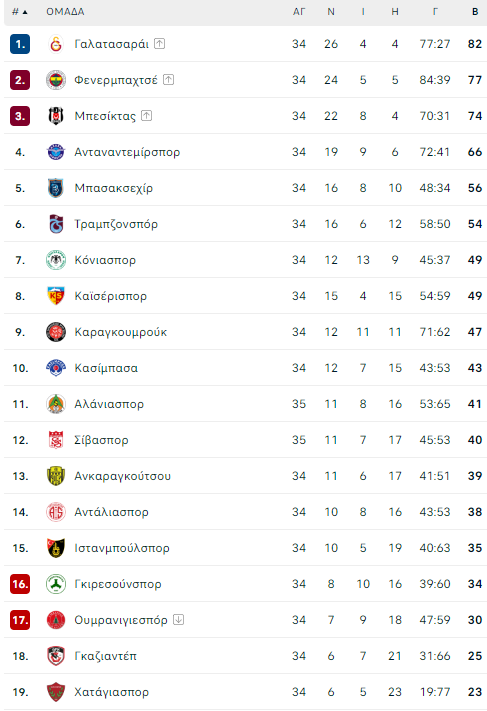Screen dimensions: 487x711
Task: Open the Καραγκουμρούκ team page
Action: pos(121,332)
